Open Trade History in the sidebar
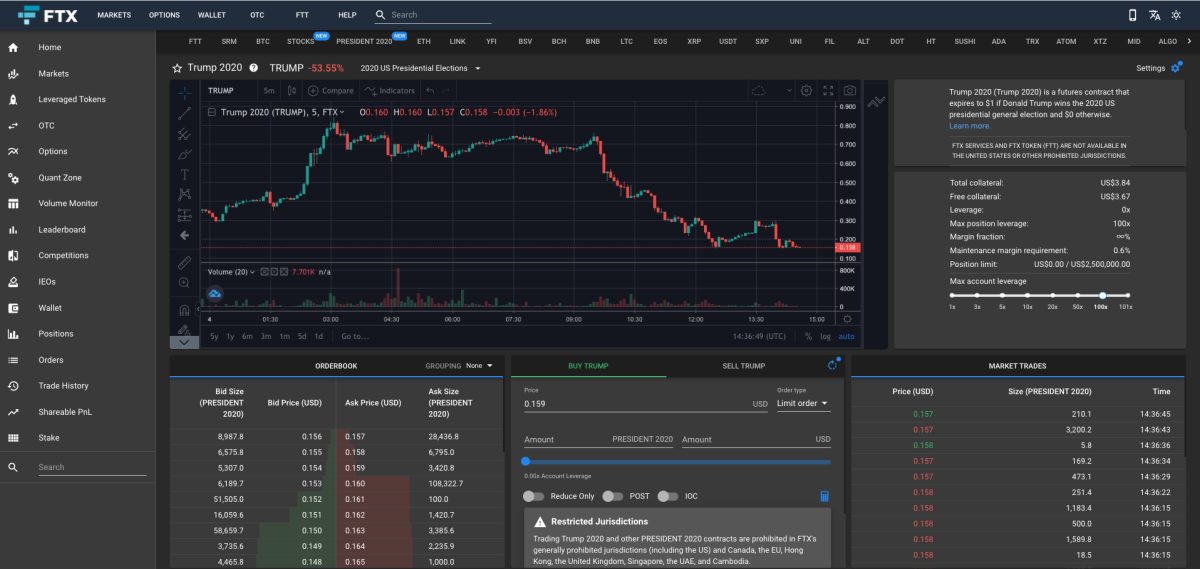 point(63,386)
